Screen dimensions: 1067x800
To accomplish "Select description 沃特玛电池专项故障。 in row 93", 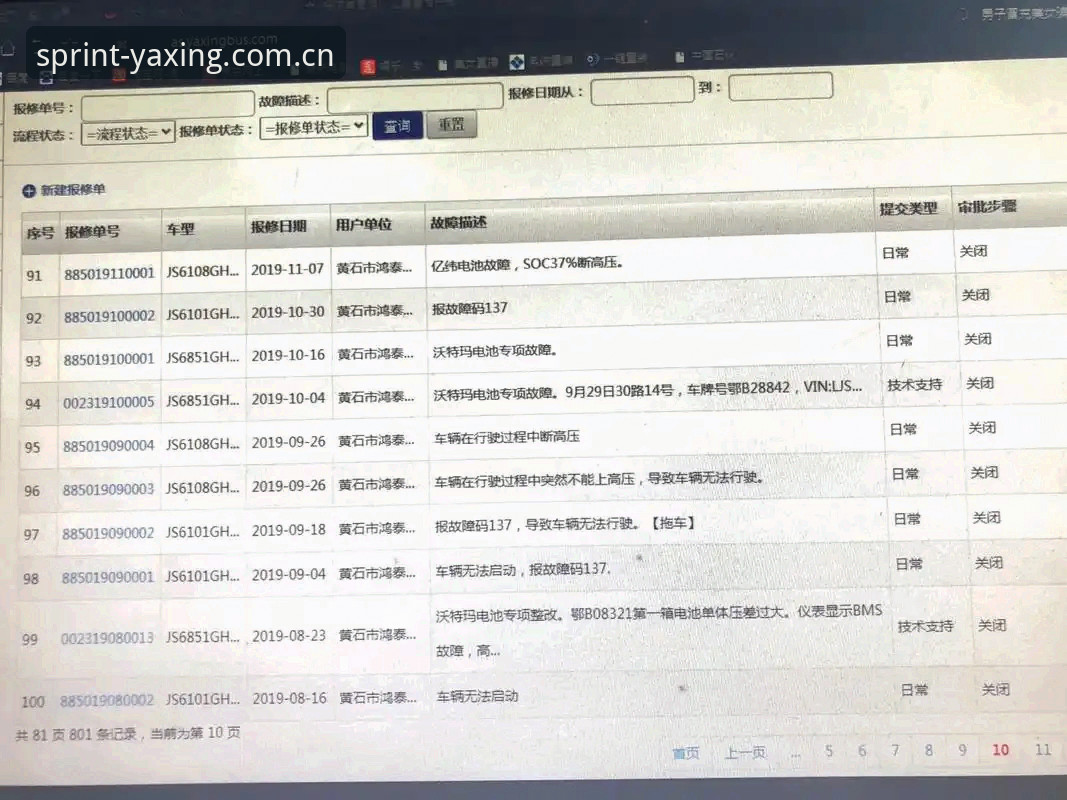I will pyautogui.click(x=495, y=351).
